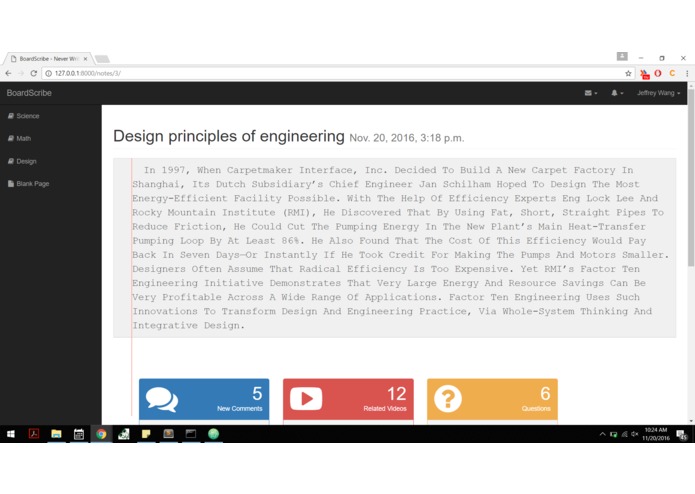Open the 5 New Comments count
Screen dimensions: 695x494
pos(257,393)
